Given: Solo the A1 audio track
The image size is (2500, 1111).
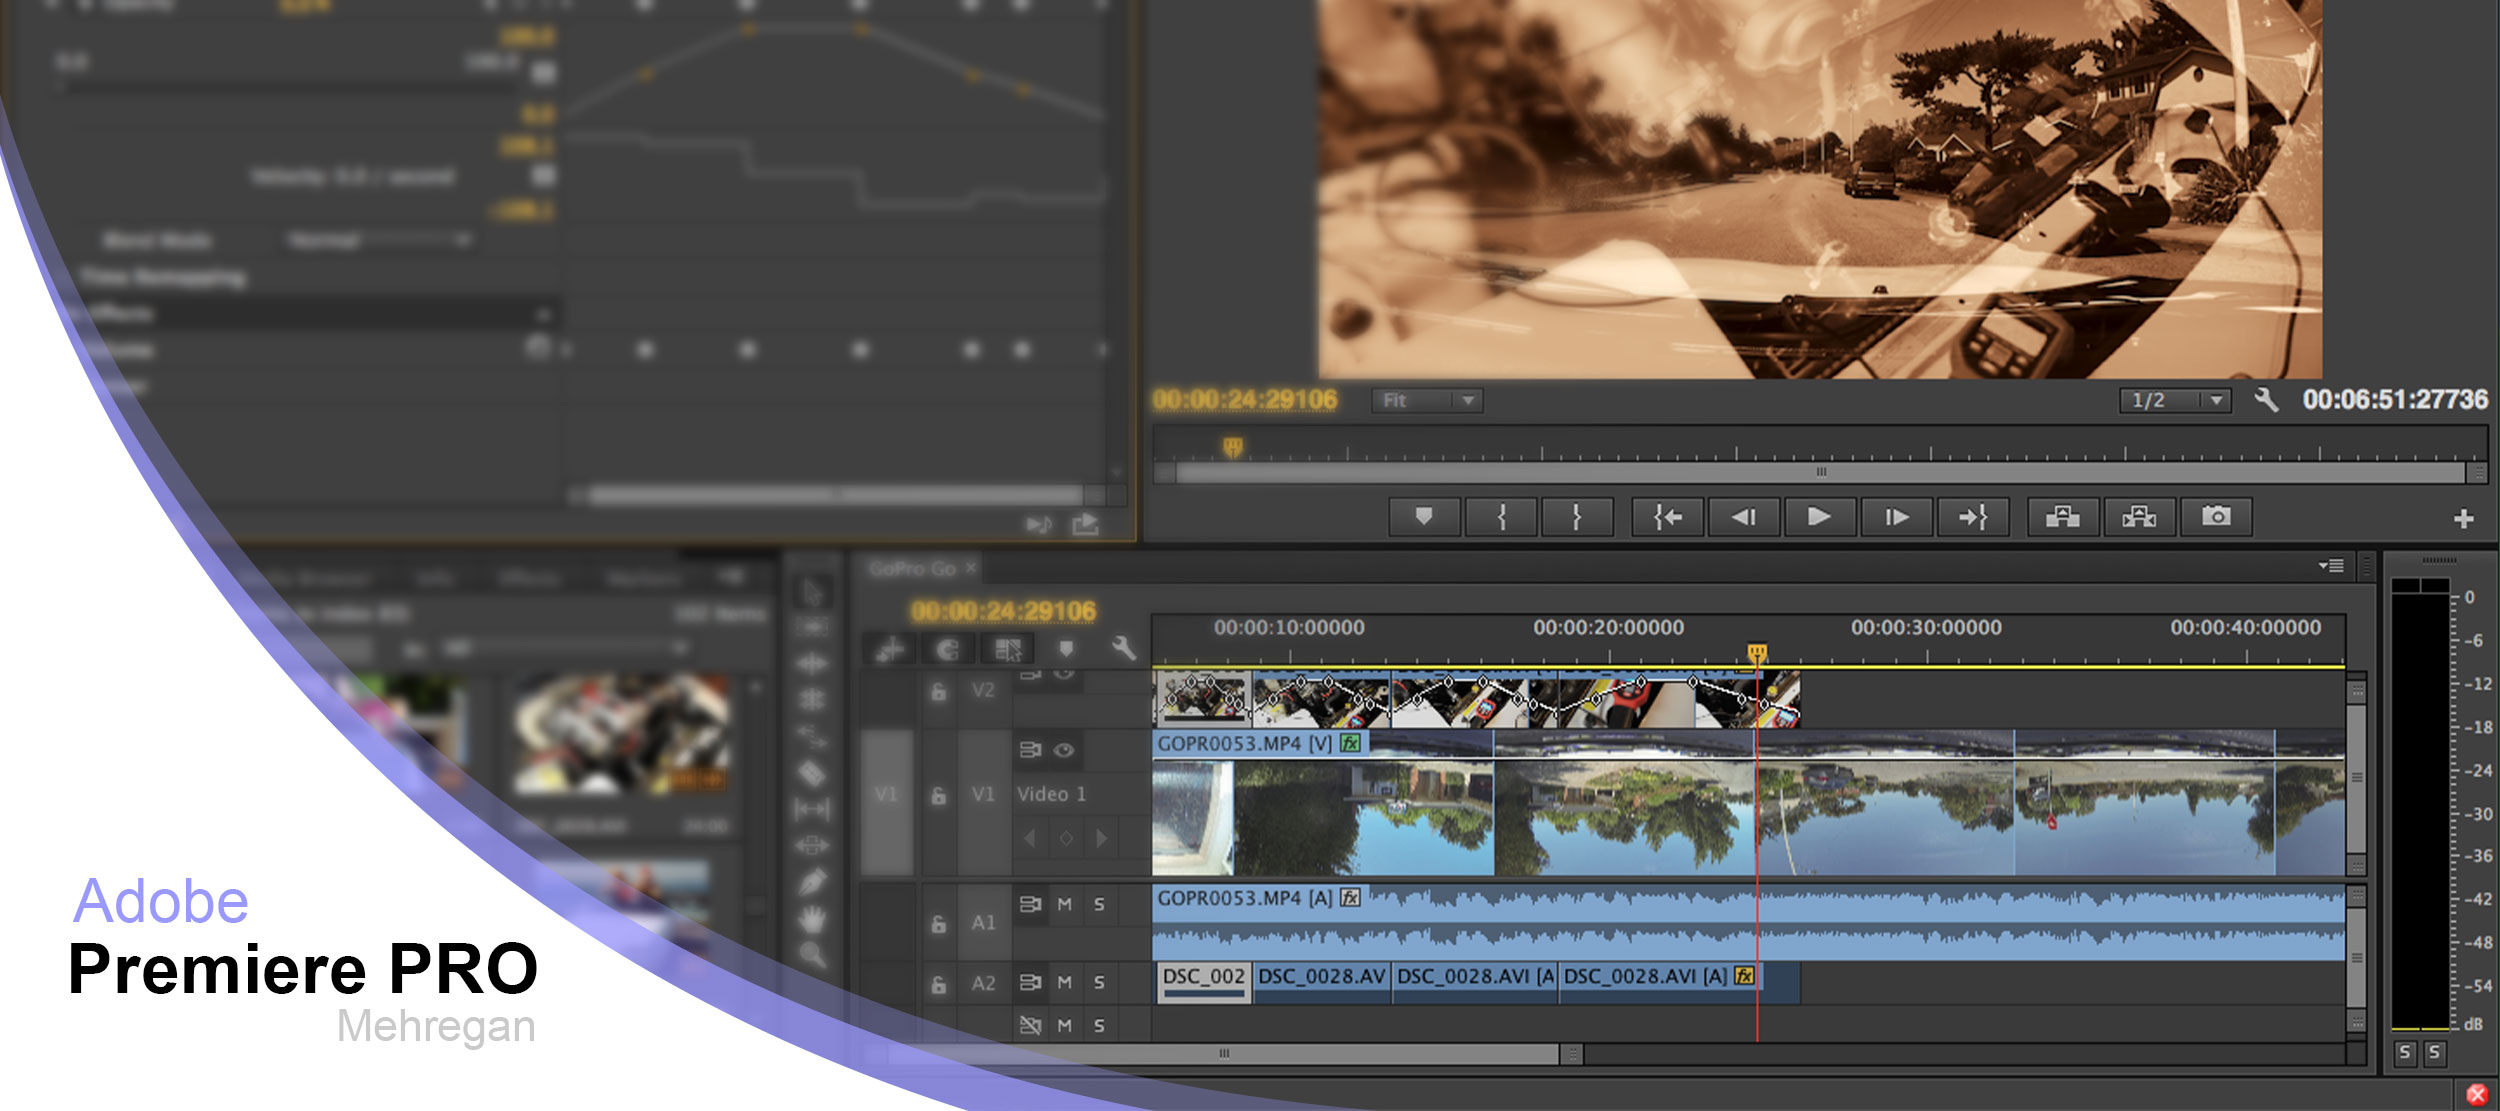Looking at the screenshot, I should 1099,904.
